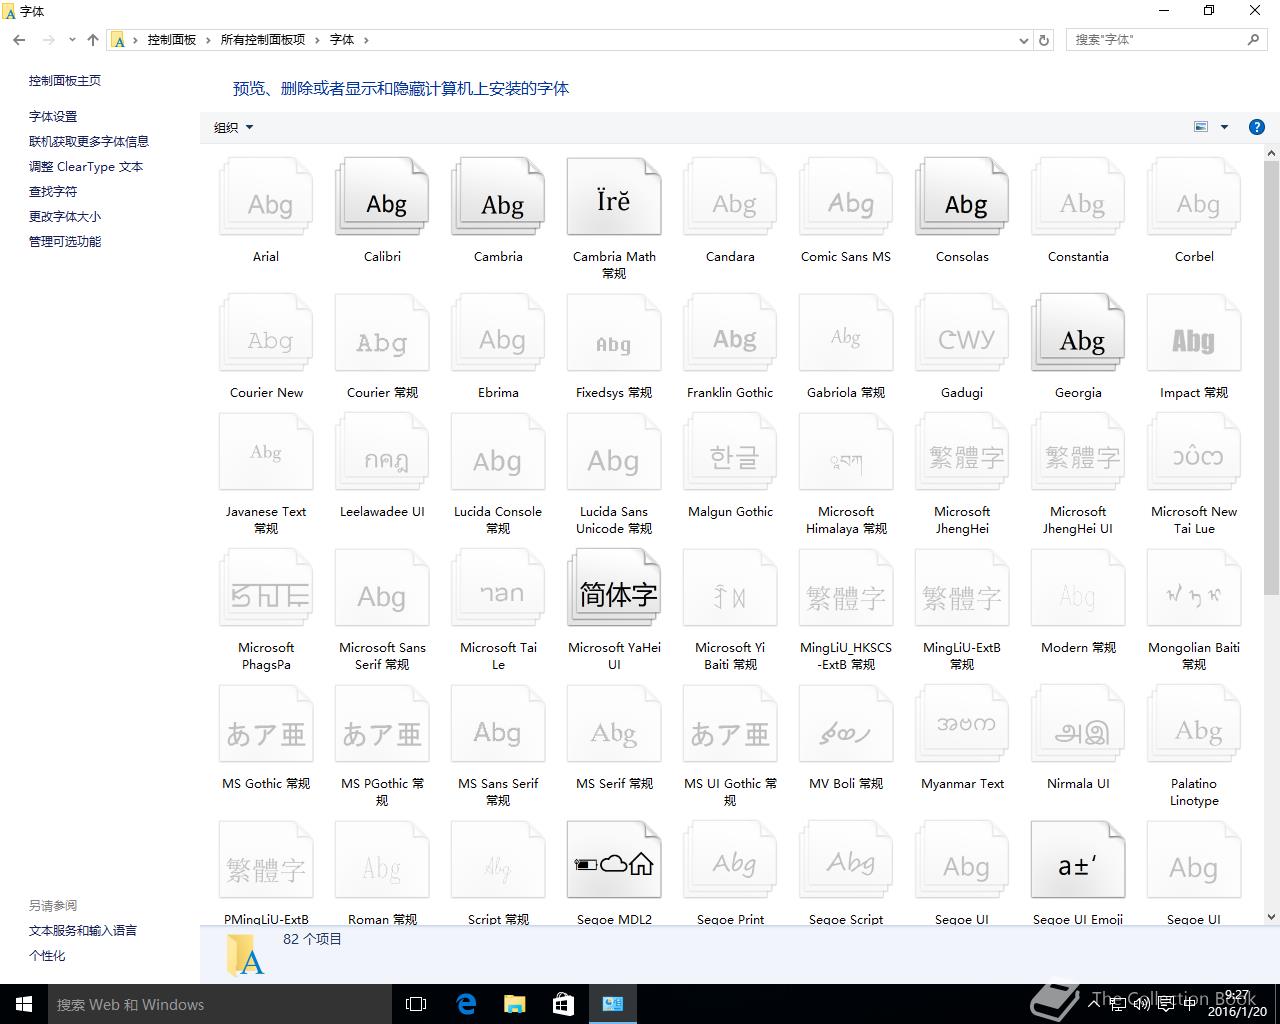Click the scrollbar down arrow
The height and width of the screenshot is (1024, 1280).
pos(1271,916)
